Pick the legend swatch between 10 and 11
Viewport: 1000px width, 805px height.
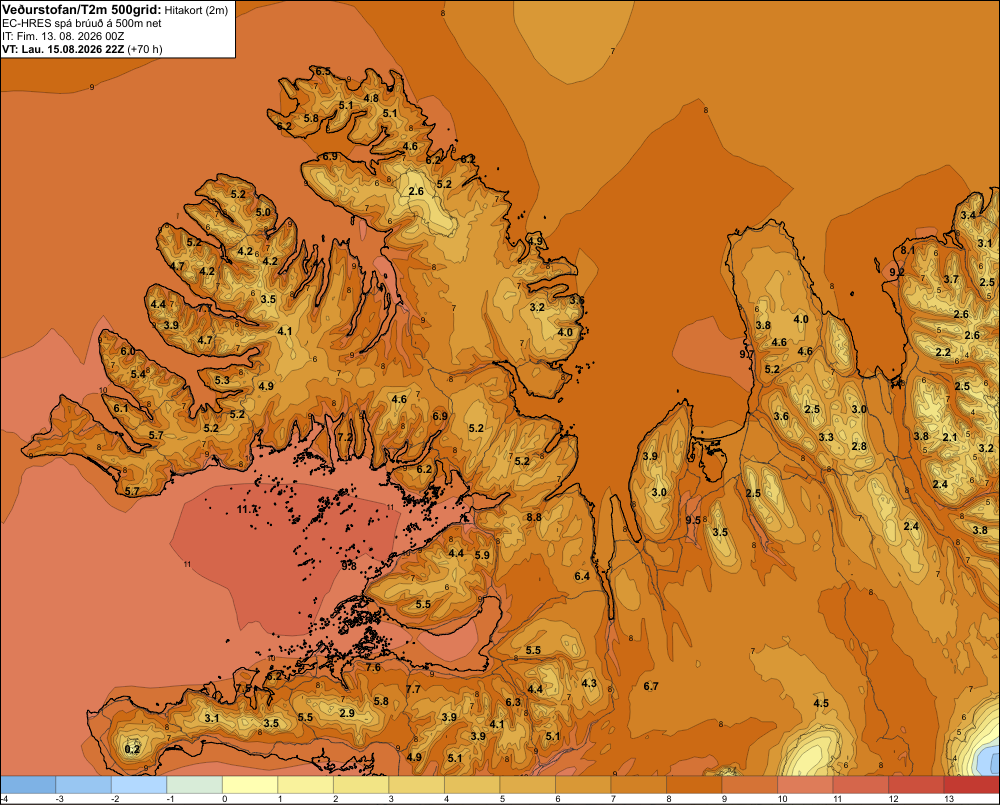tap(805, 785)
